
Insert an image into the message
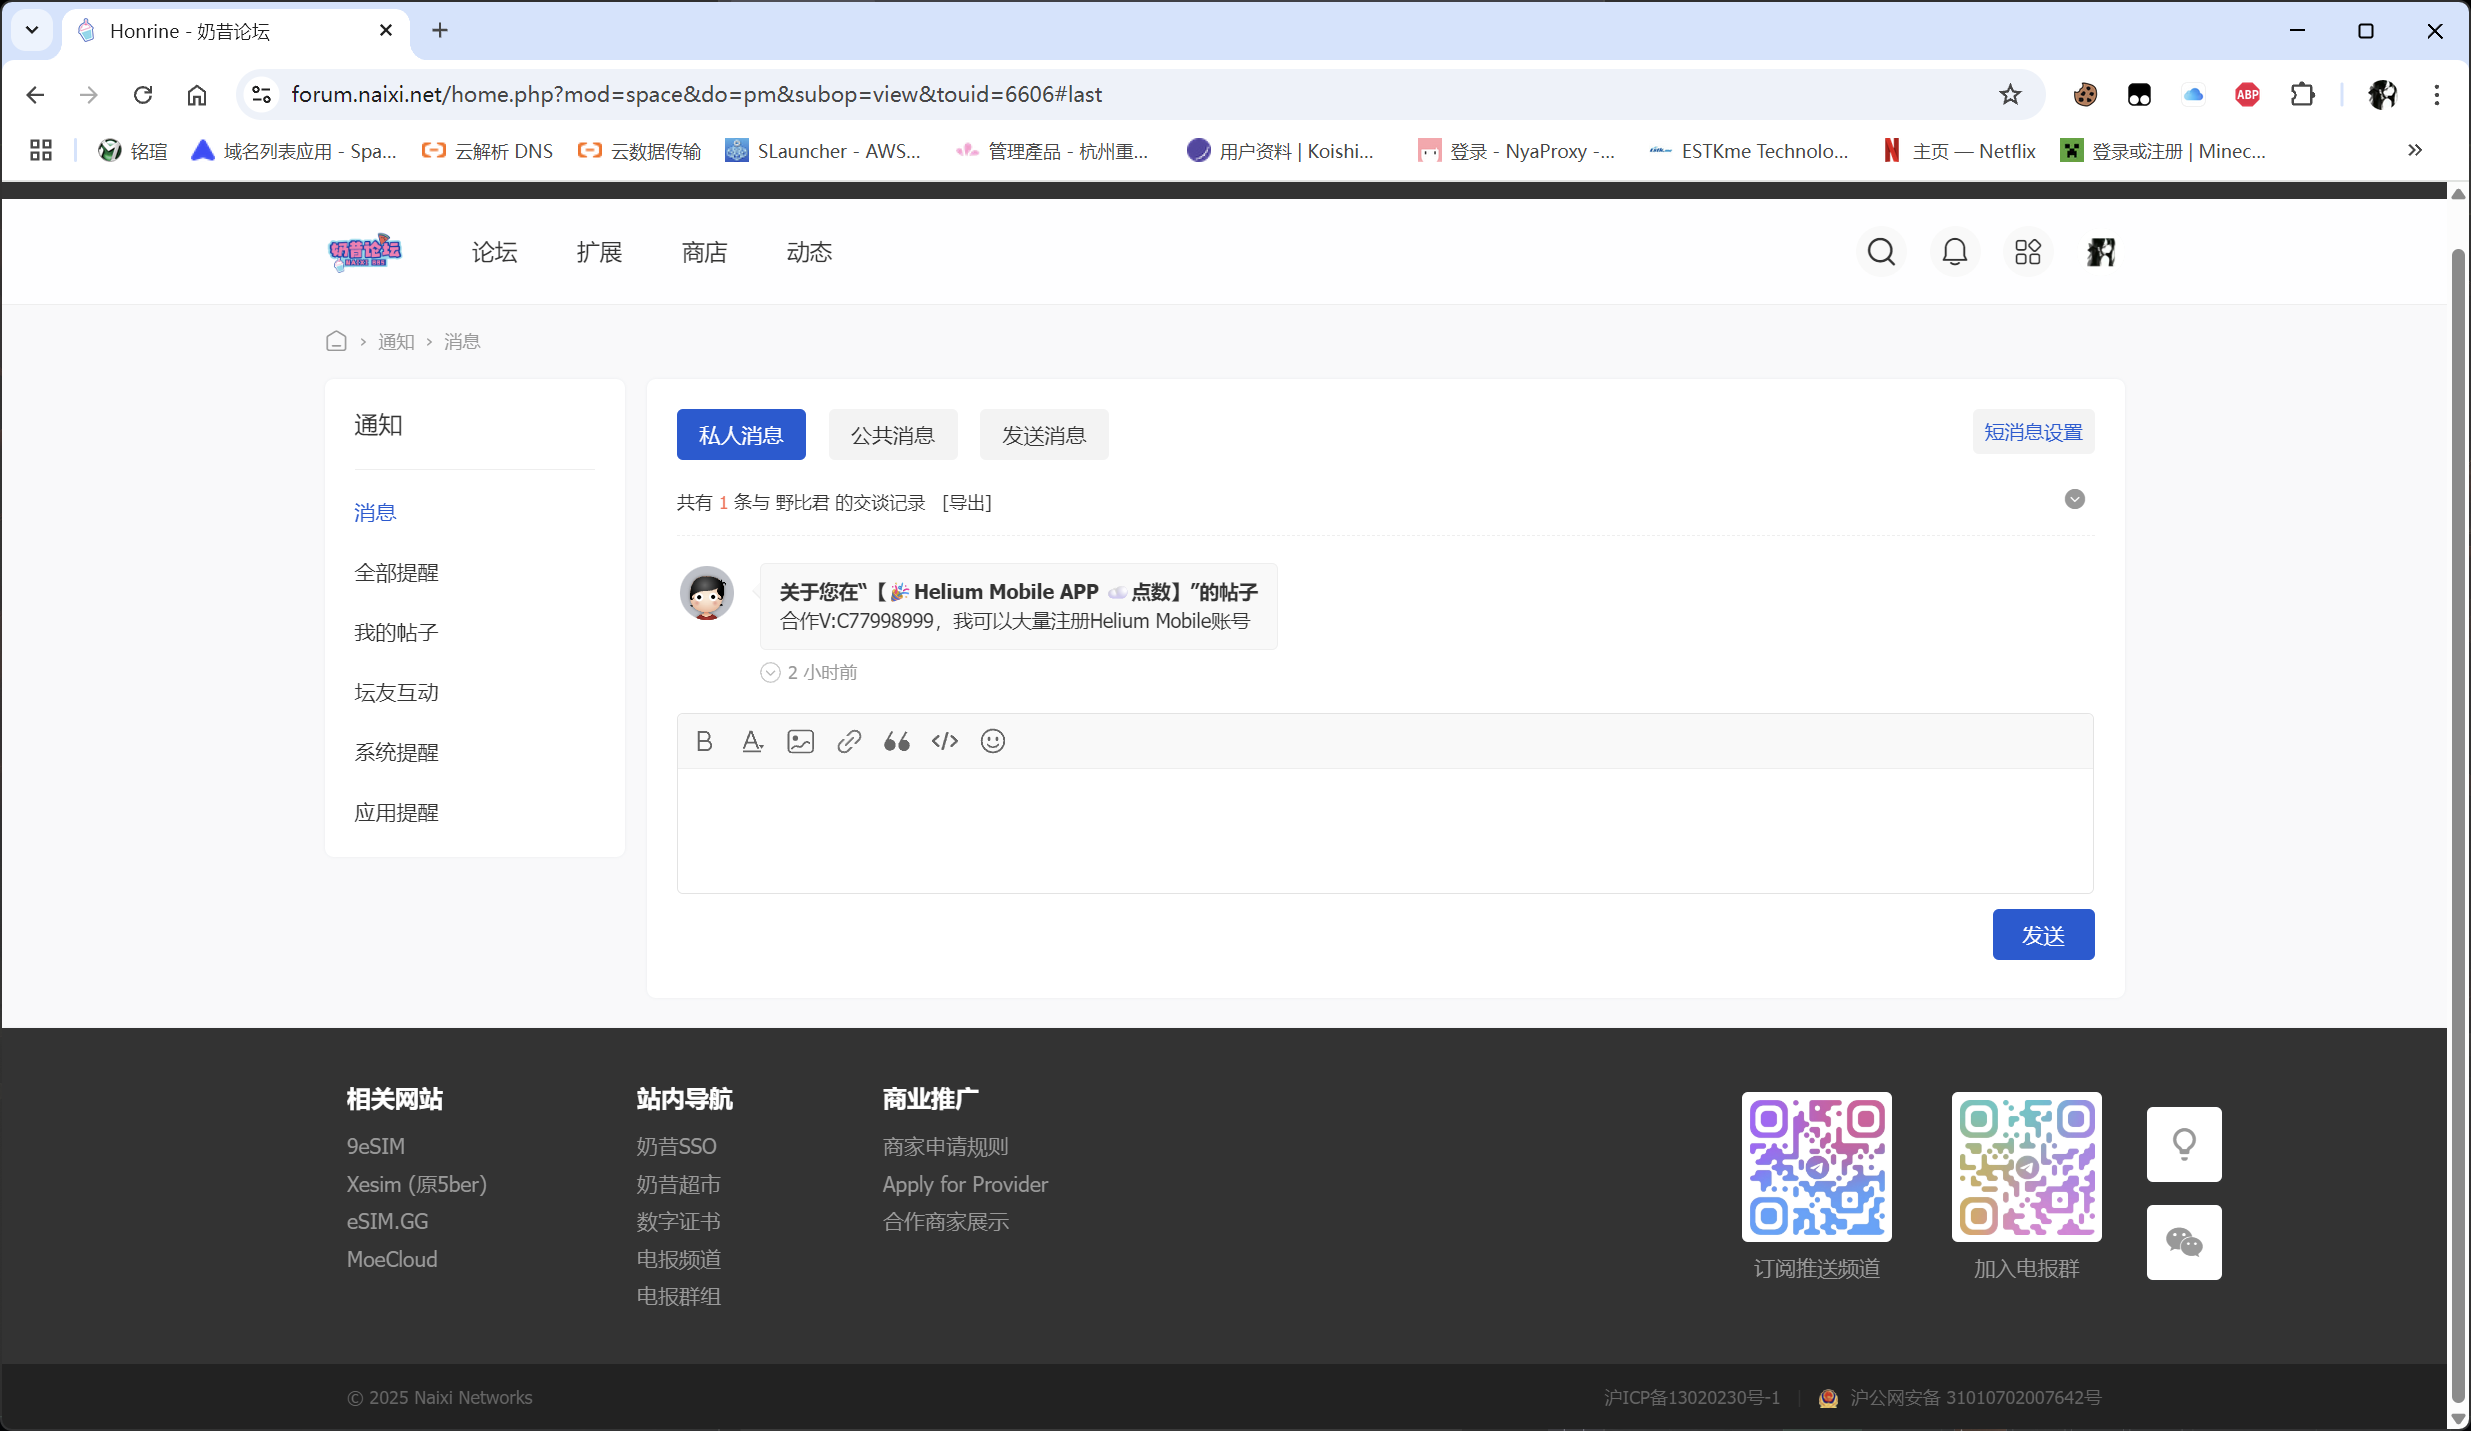[x=799, y=741]
